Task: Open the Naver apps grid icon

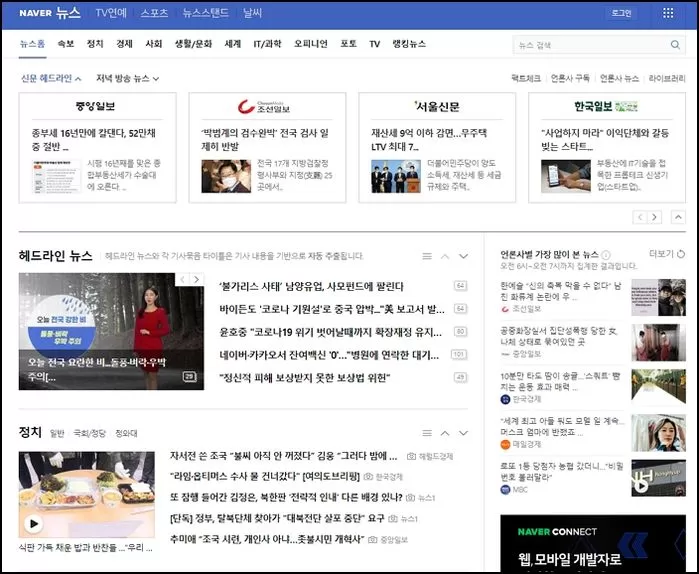Action: (x=668, y=13)
